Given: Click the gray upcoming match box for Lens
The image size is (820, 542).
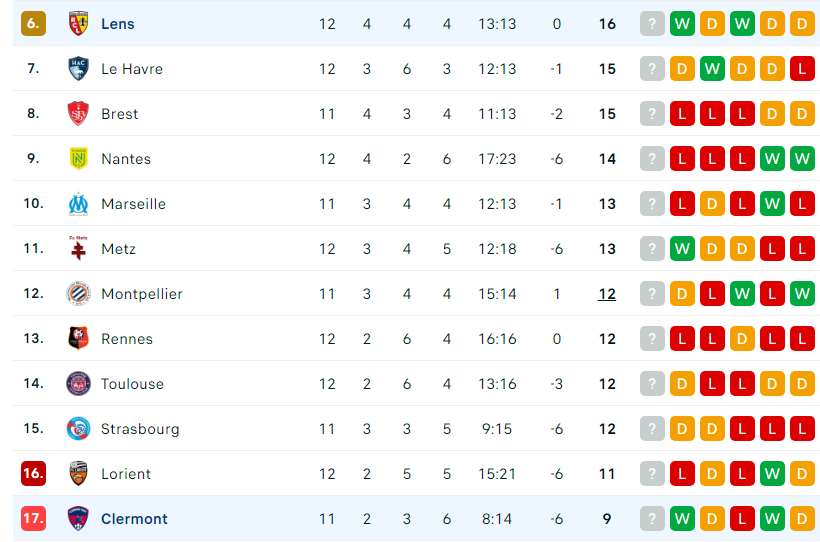Looking at the screenshot, I should [652, 24].
